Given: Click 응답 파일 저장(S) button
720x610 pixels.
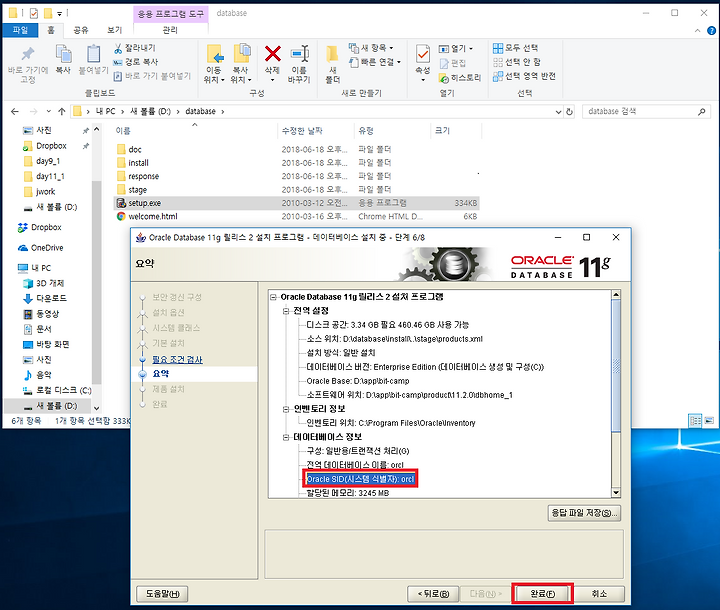Looking at the screenshot, I should [x=585, y=513].
